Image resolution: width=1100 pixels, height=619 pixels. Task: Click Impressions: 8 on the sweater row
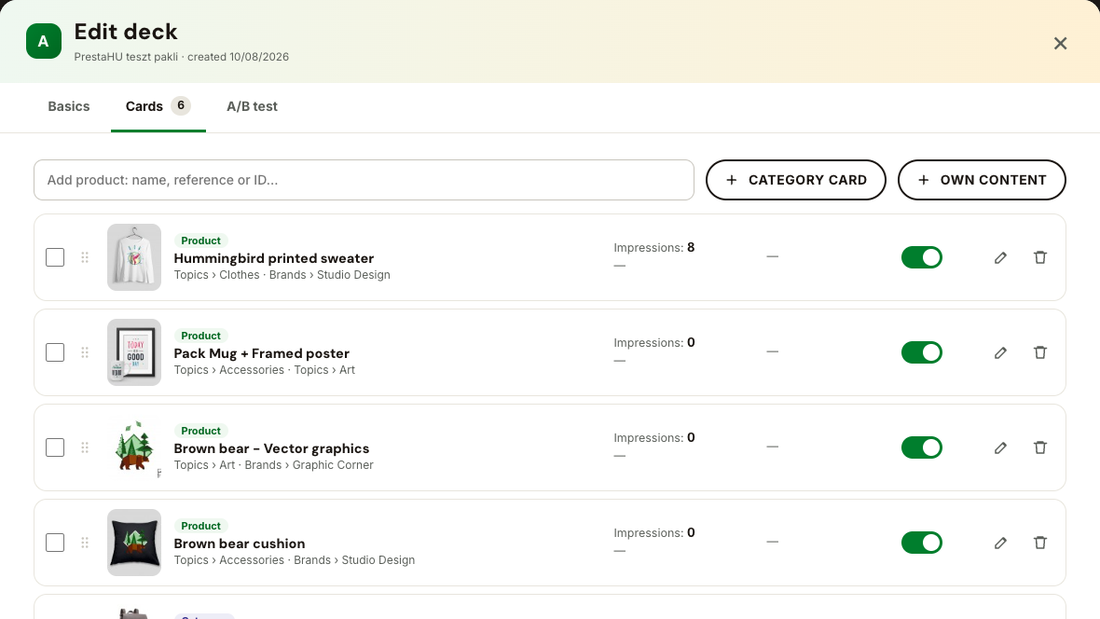654,248
